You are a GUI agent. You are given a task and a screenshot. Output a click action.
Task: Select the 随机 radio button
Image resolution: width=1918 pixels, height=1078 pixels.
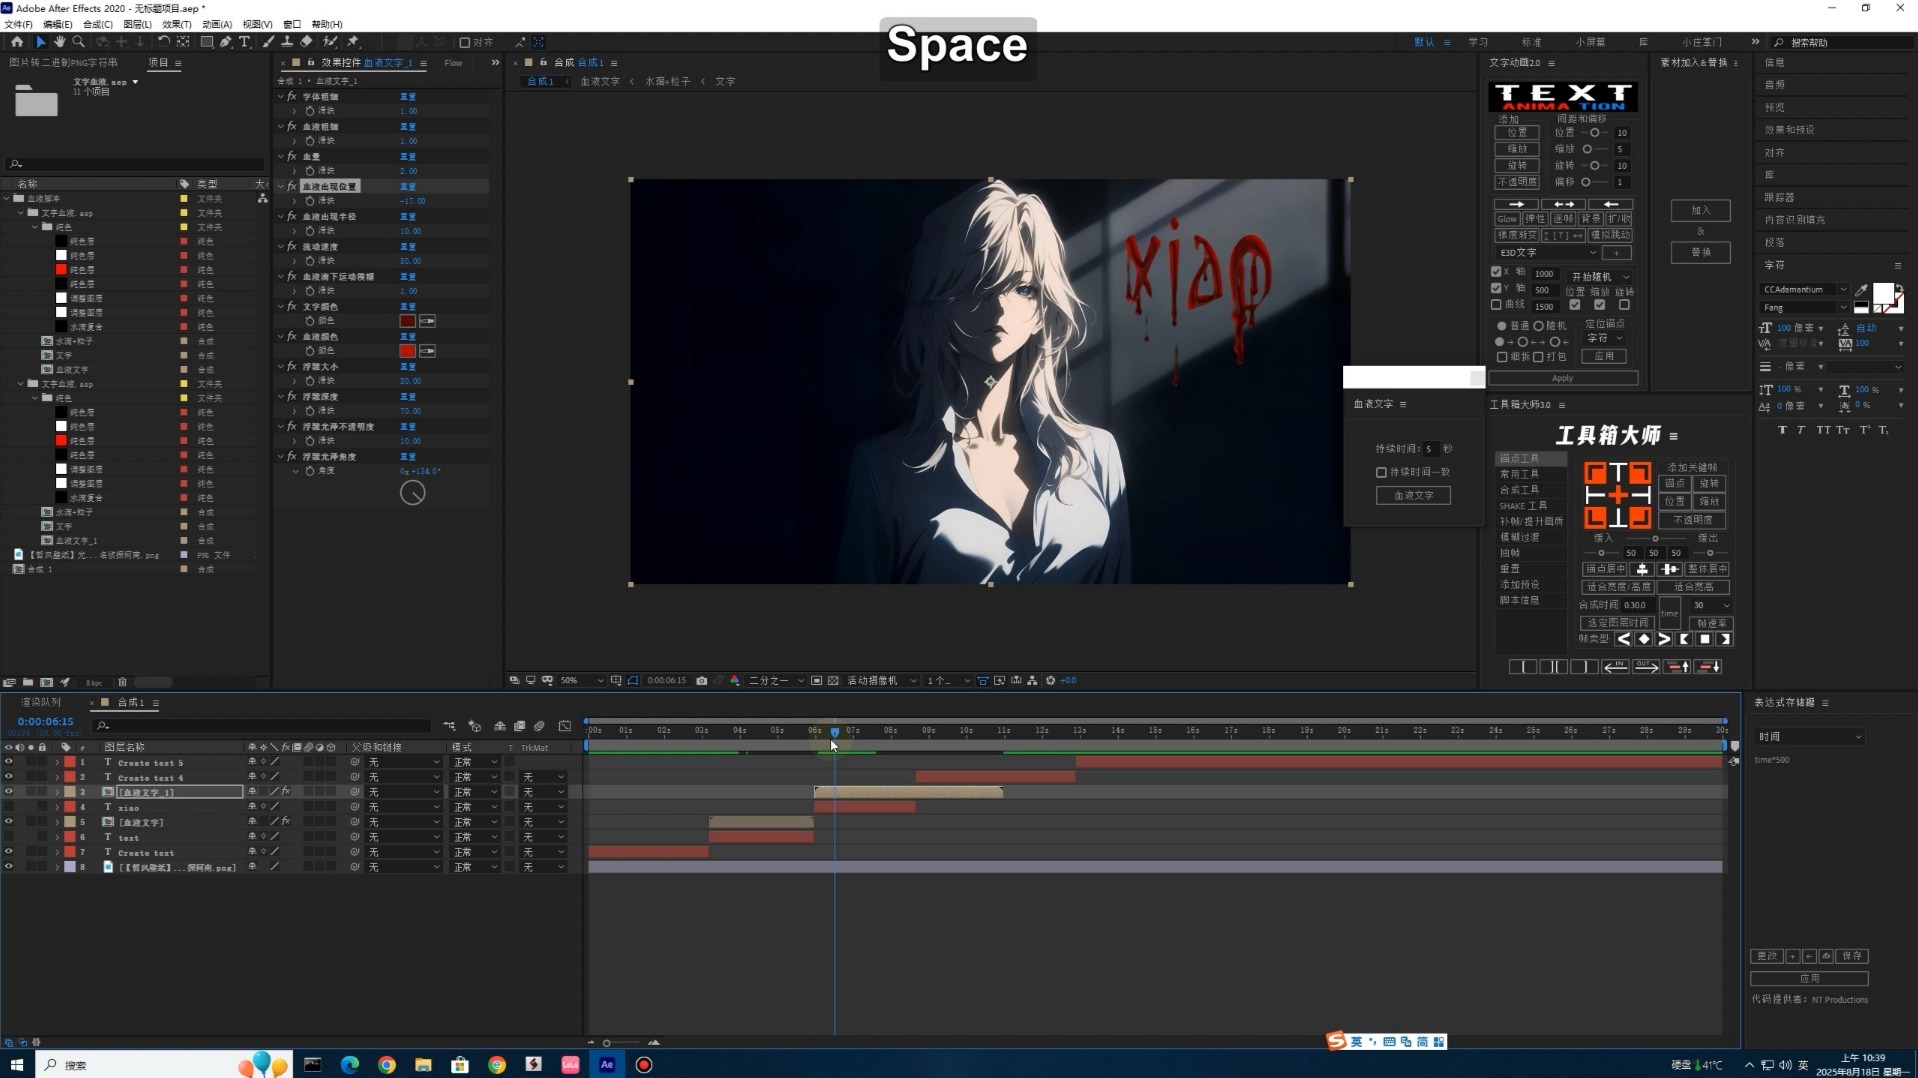(1539, 326)
